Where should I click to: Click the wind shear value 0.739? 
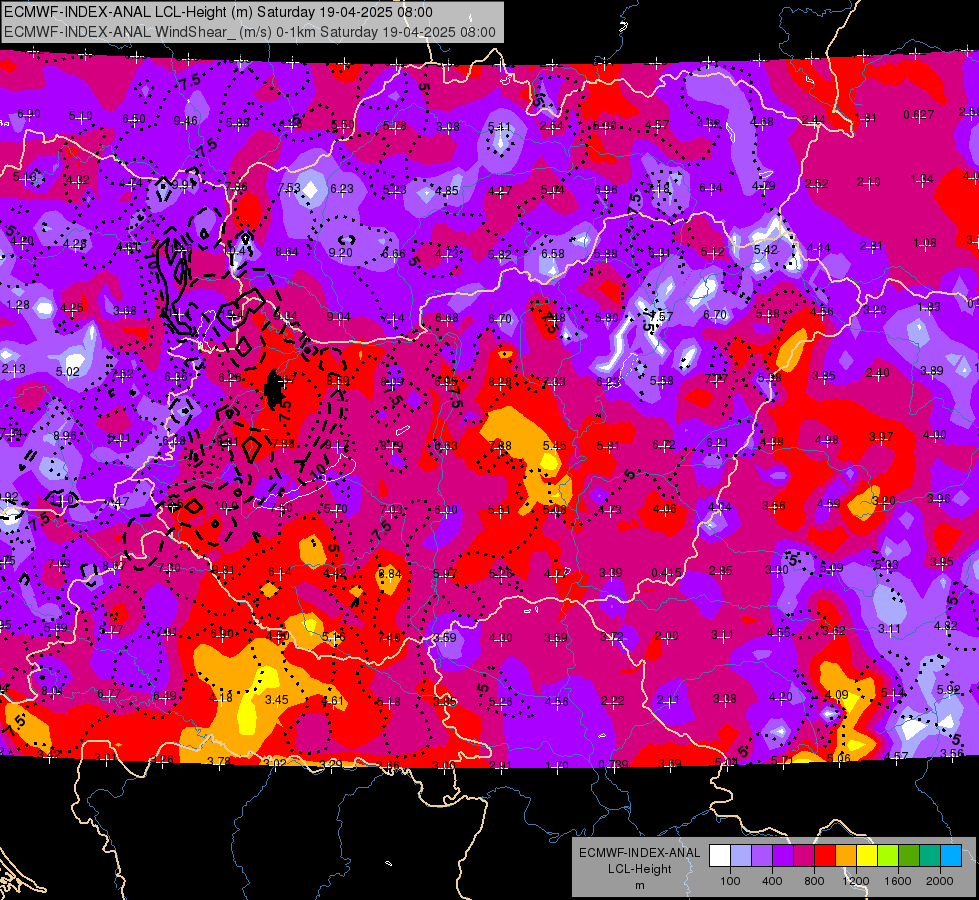[x=613, y=764]
